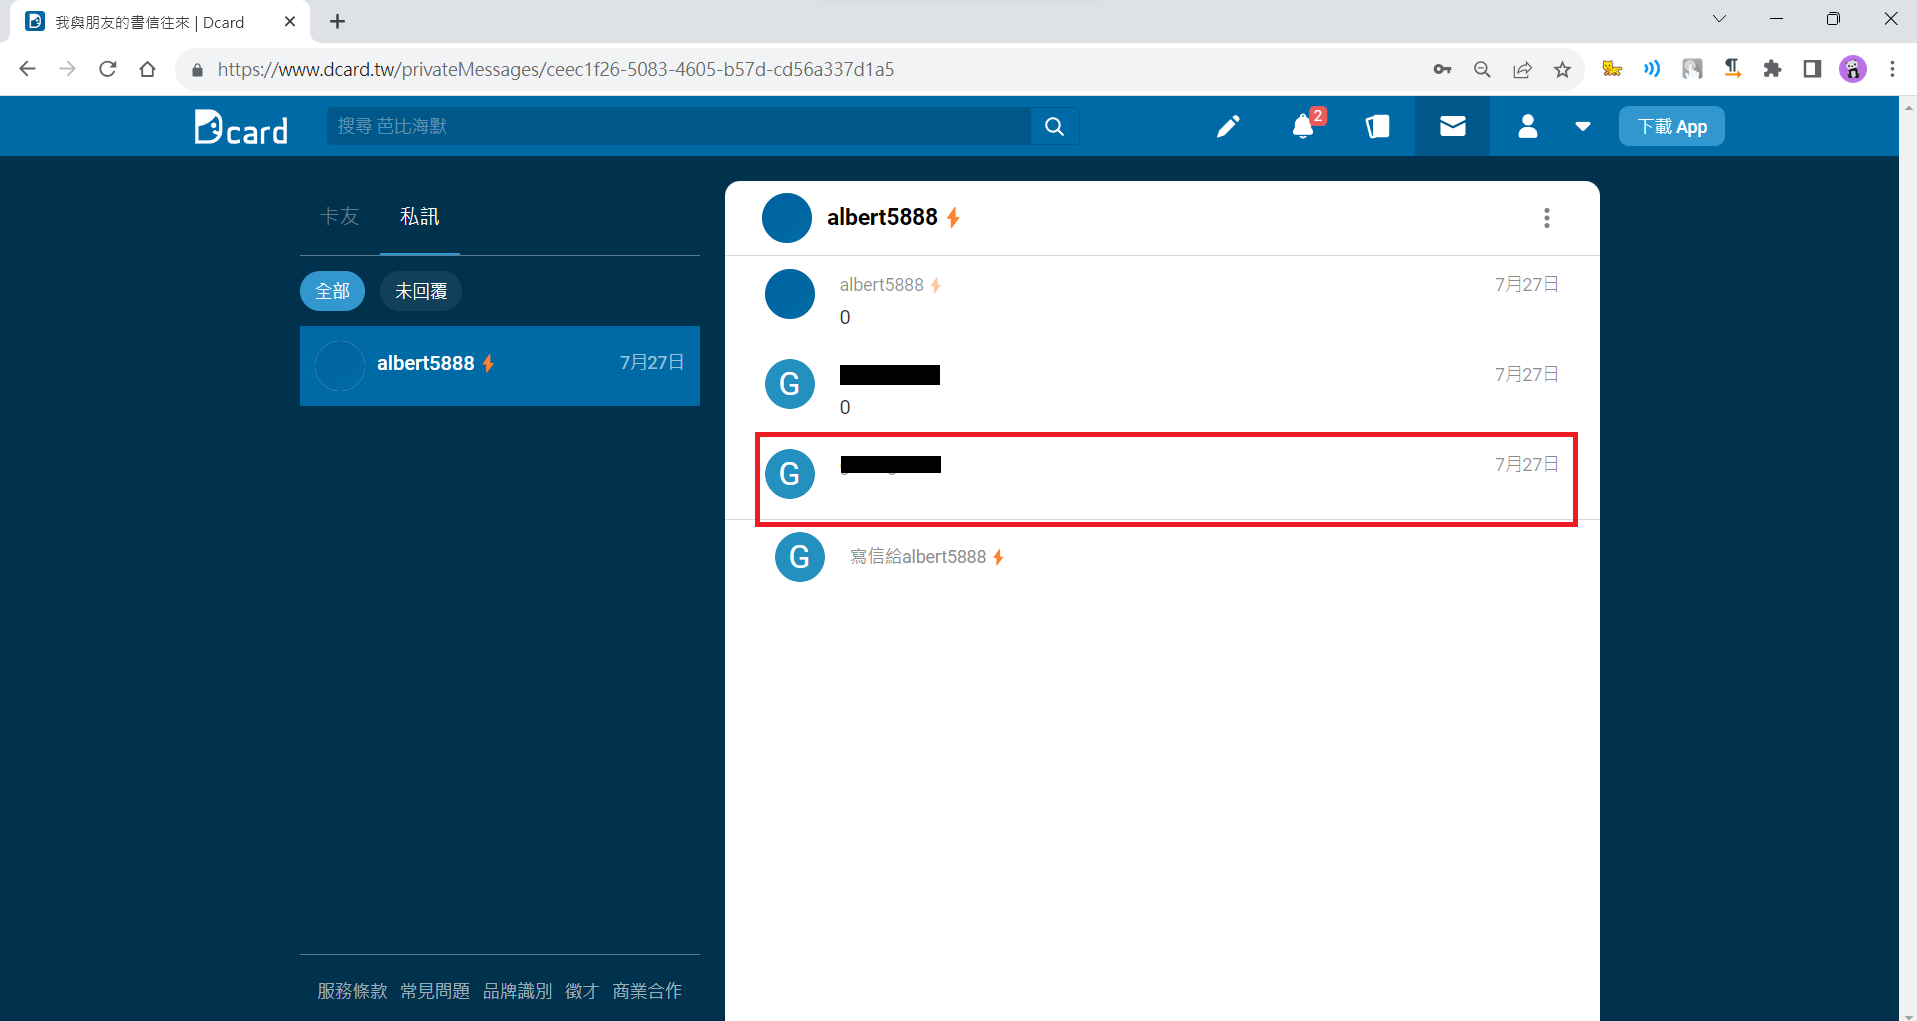The image size is (1917, 1021).
Task: Click the lock site-info icon
Action: (x=197, y=70)
